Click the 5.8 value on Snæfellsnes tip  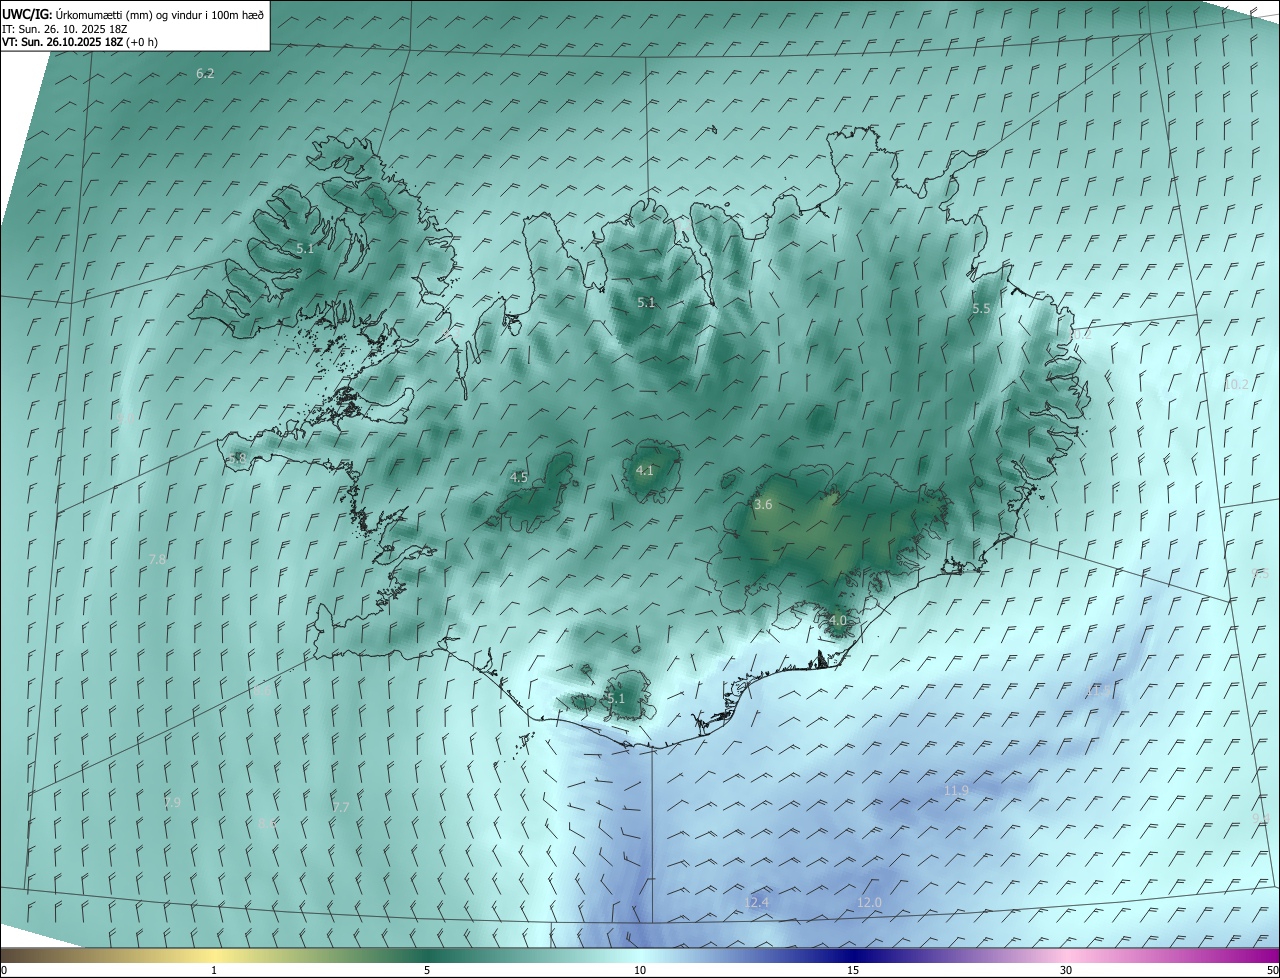tap(237, 458)
